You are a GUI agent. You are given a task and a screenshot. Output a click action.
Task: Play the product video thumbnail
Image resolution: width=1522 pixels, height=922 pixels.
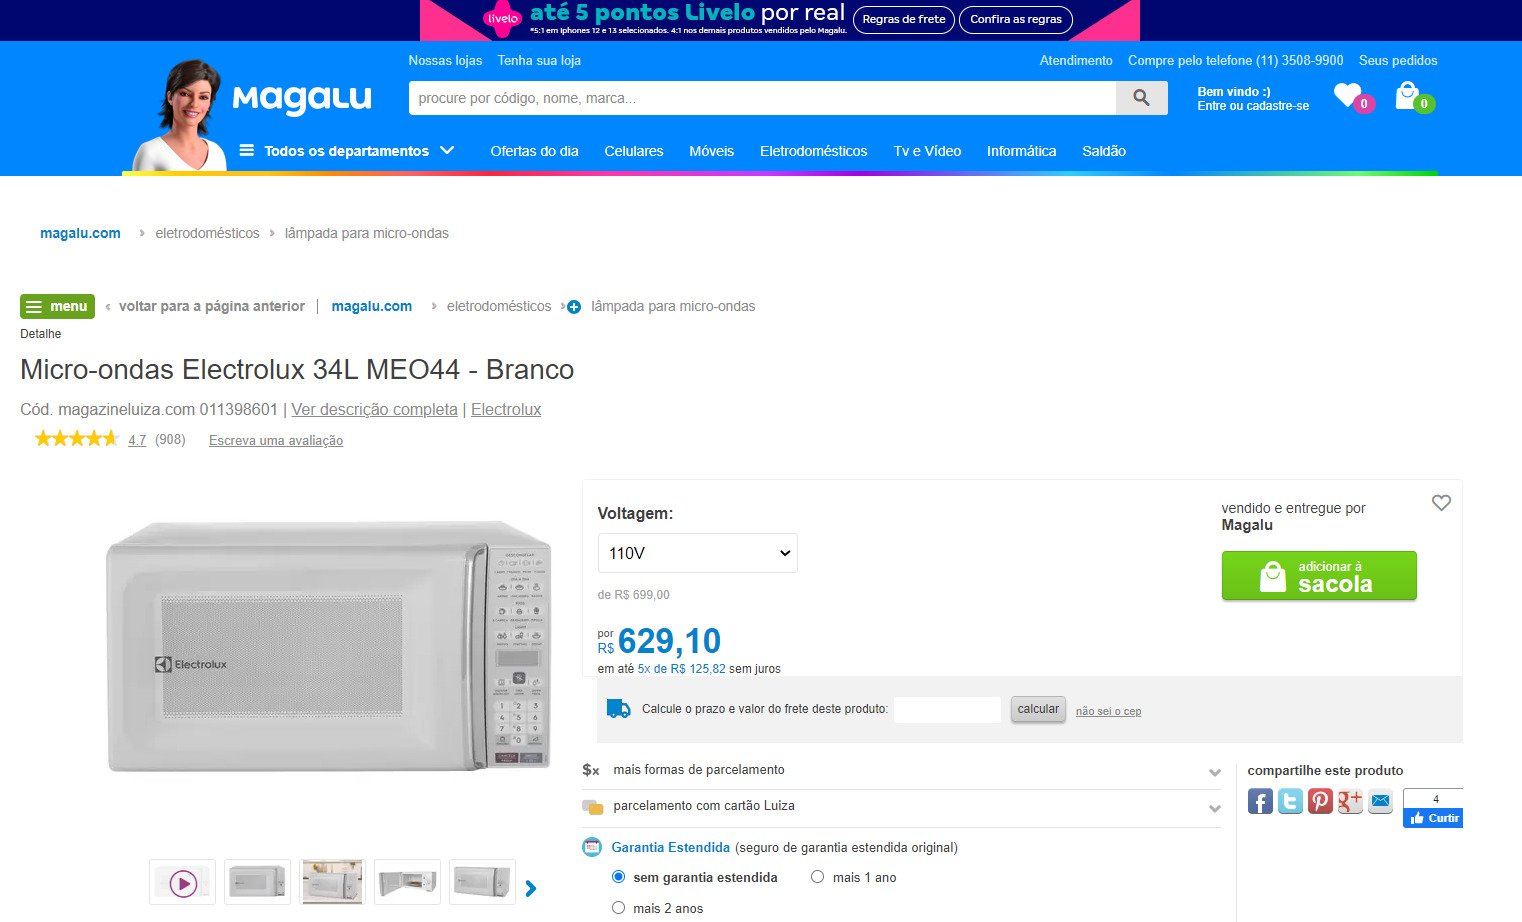182,883
